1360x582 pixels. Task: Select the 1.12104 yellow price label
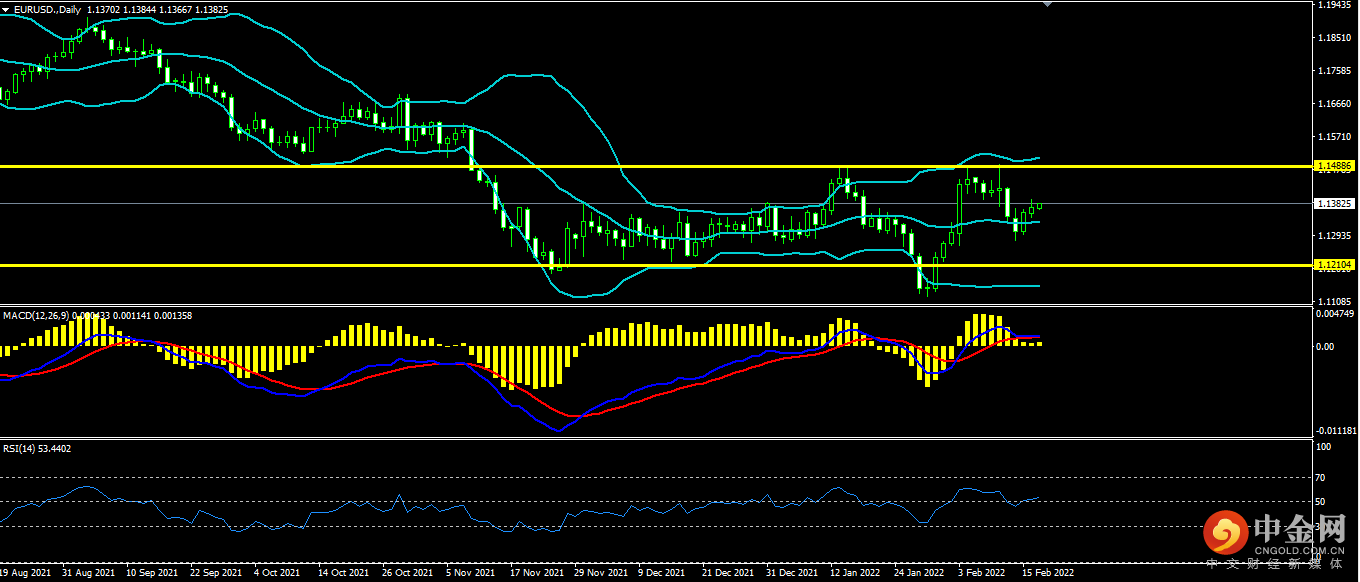point(1335,265)
